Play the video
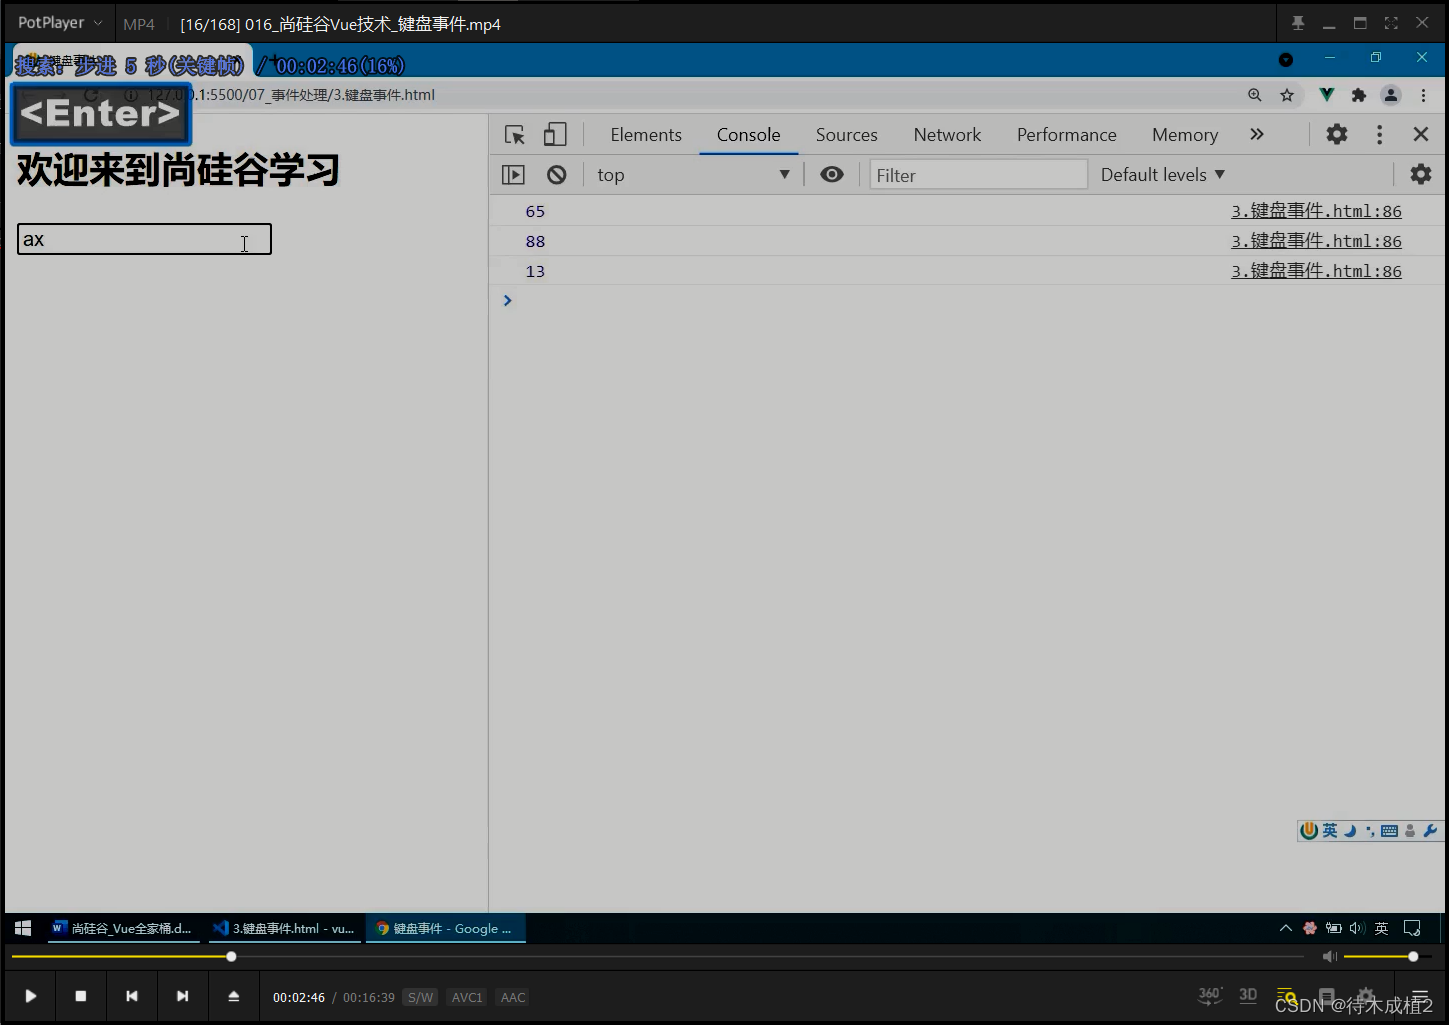The height and width of the screenshot is (1025, 1449). [31, 996]
